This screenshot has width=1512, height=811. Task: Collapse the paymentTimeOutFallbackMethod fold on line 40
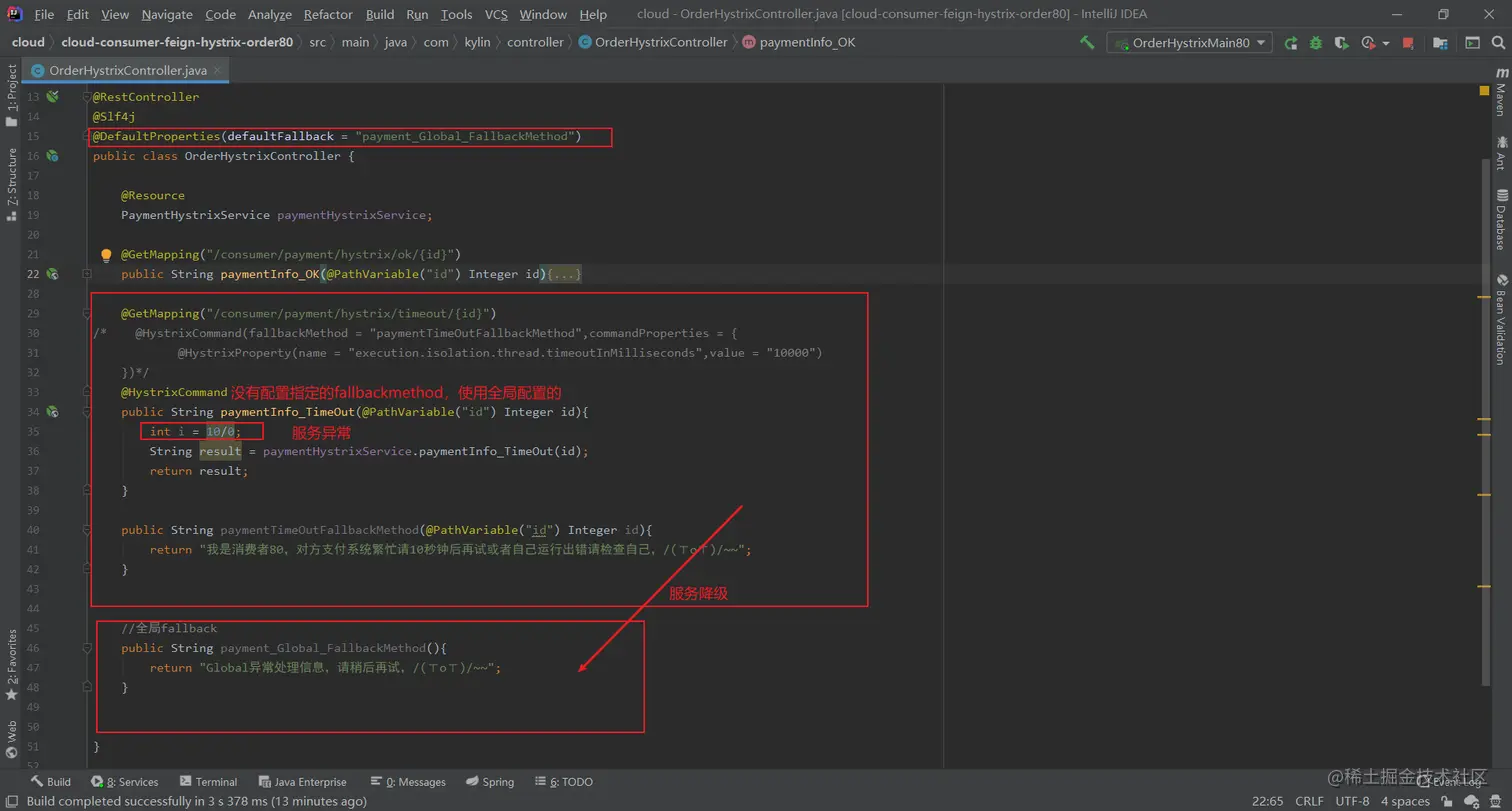pos(87,530)
